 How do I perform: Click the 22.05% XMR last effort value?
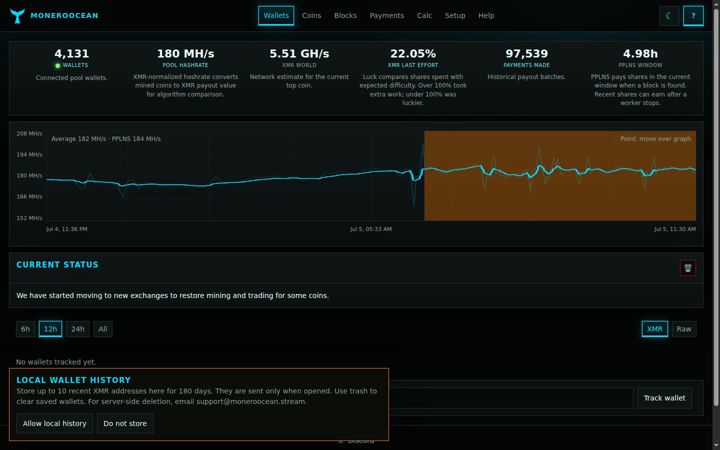pyautogui.click(x=413, y=54)
